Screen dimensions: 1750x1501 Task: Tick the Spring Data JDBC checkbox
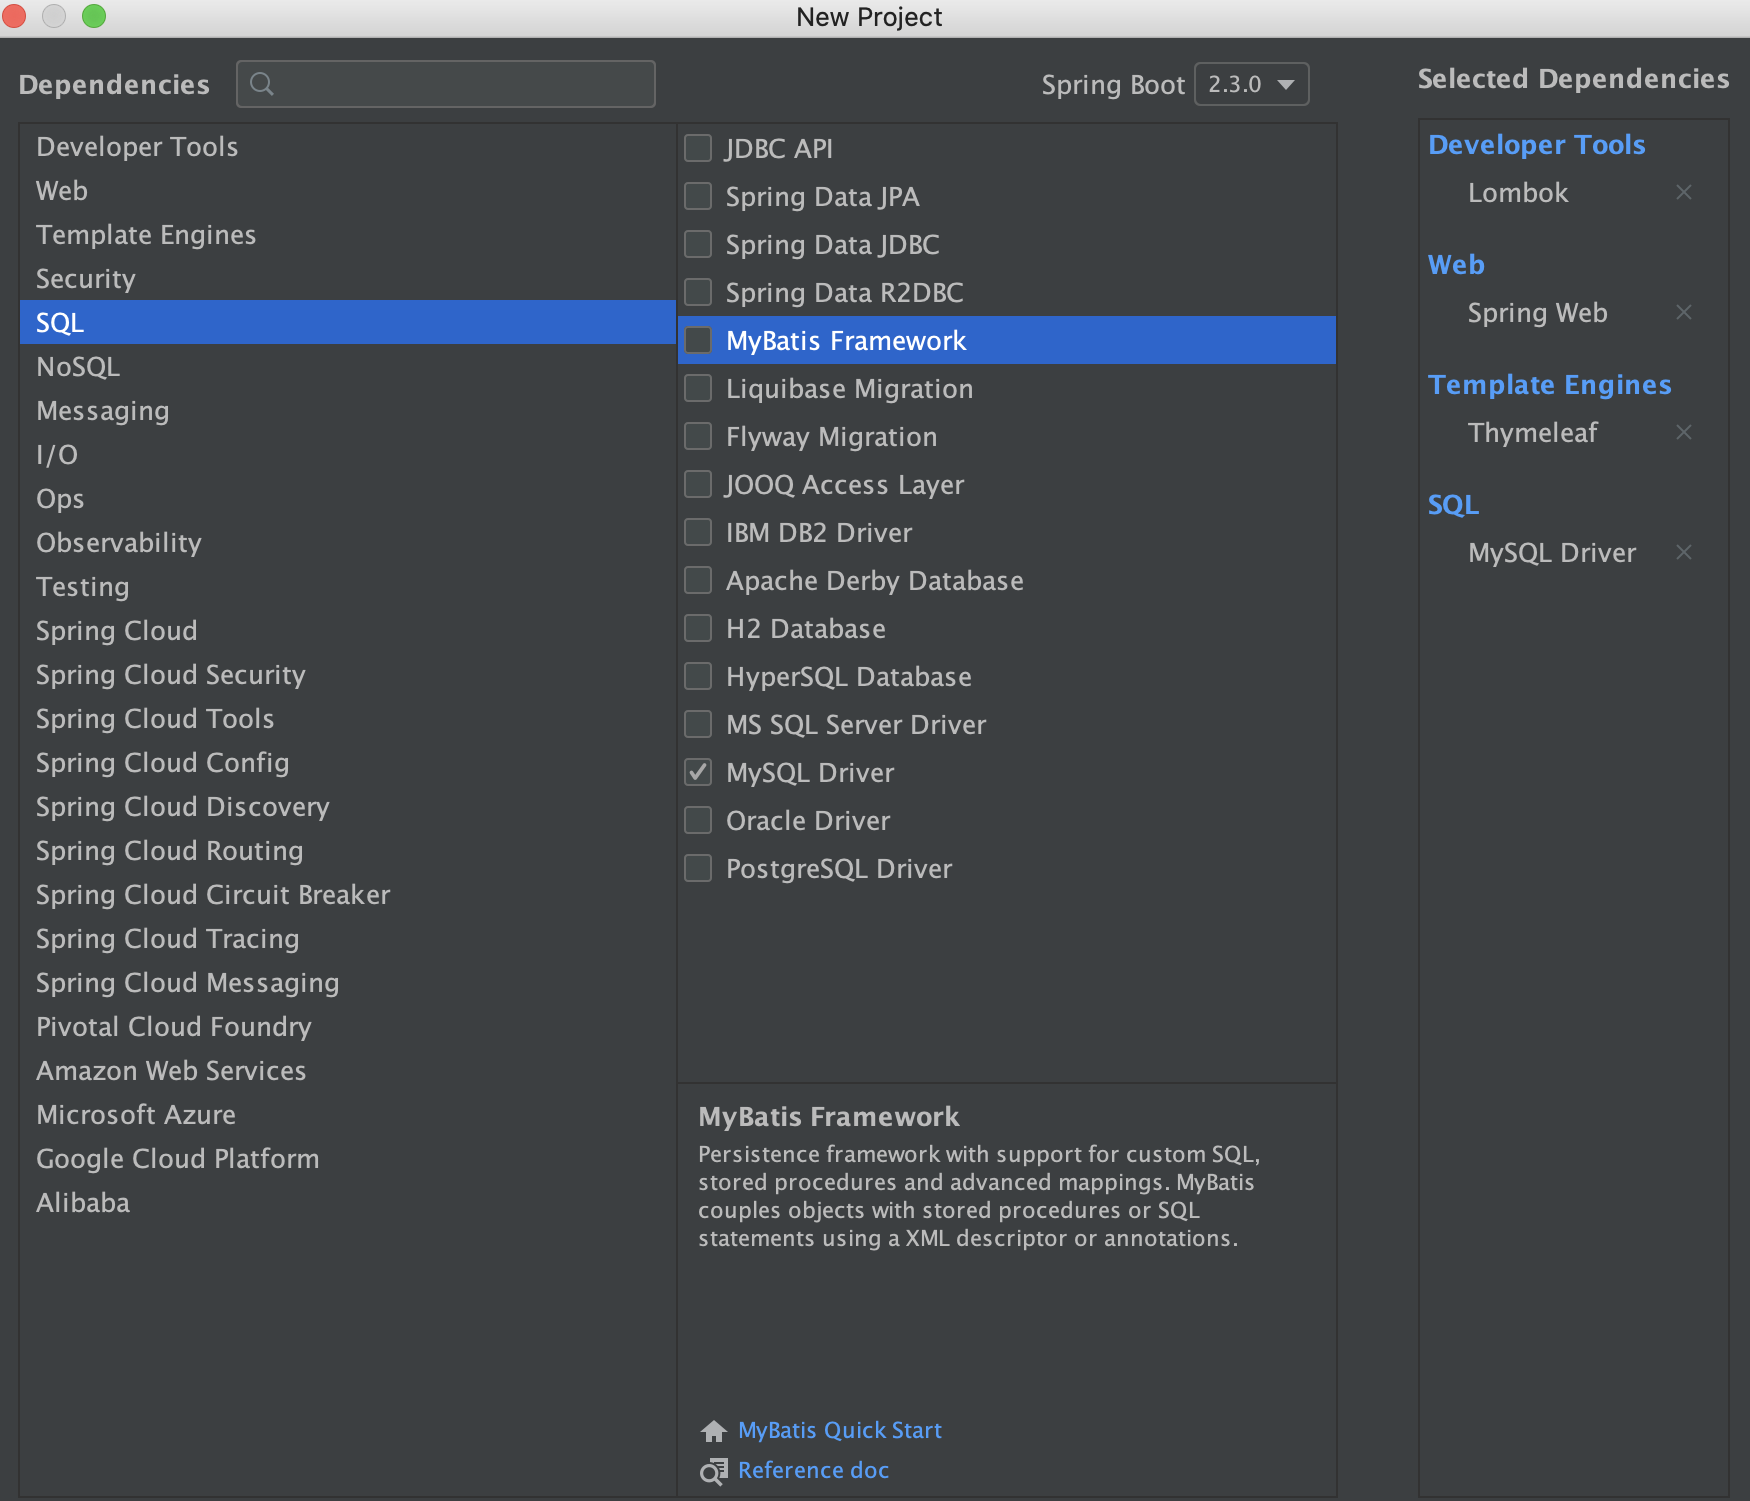tap(698, 244)
